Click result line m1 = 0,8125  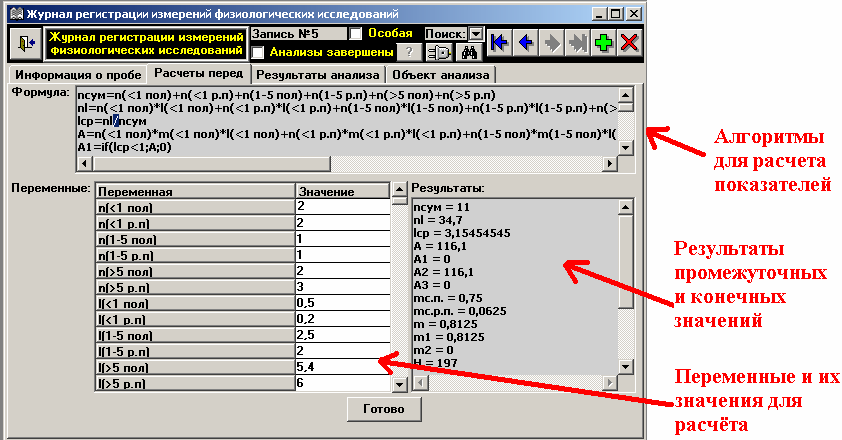coord(449,337)
